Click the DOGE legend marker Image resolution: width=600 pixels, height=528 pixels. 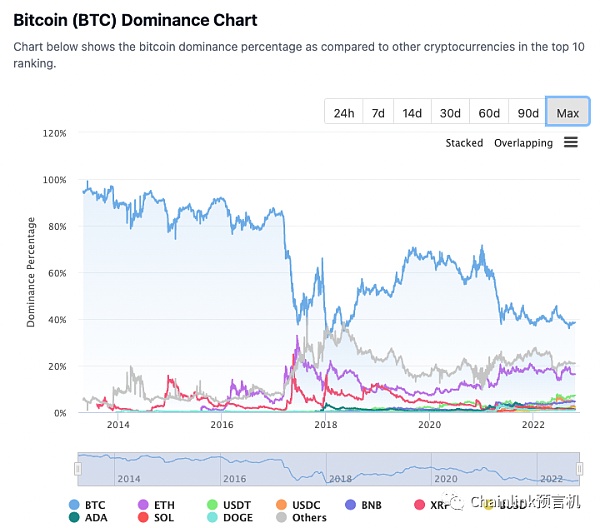(x=212, y=517)
